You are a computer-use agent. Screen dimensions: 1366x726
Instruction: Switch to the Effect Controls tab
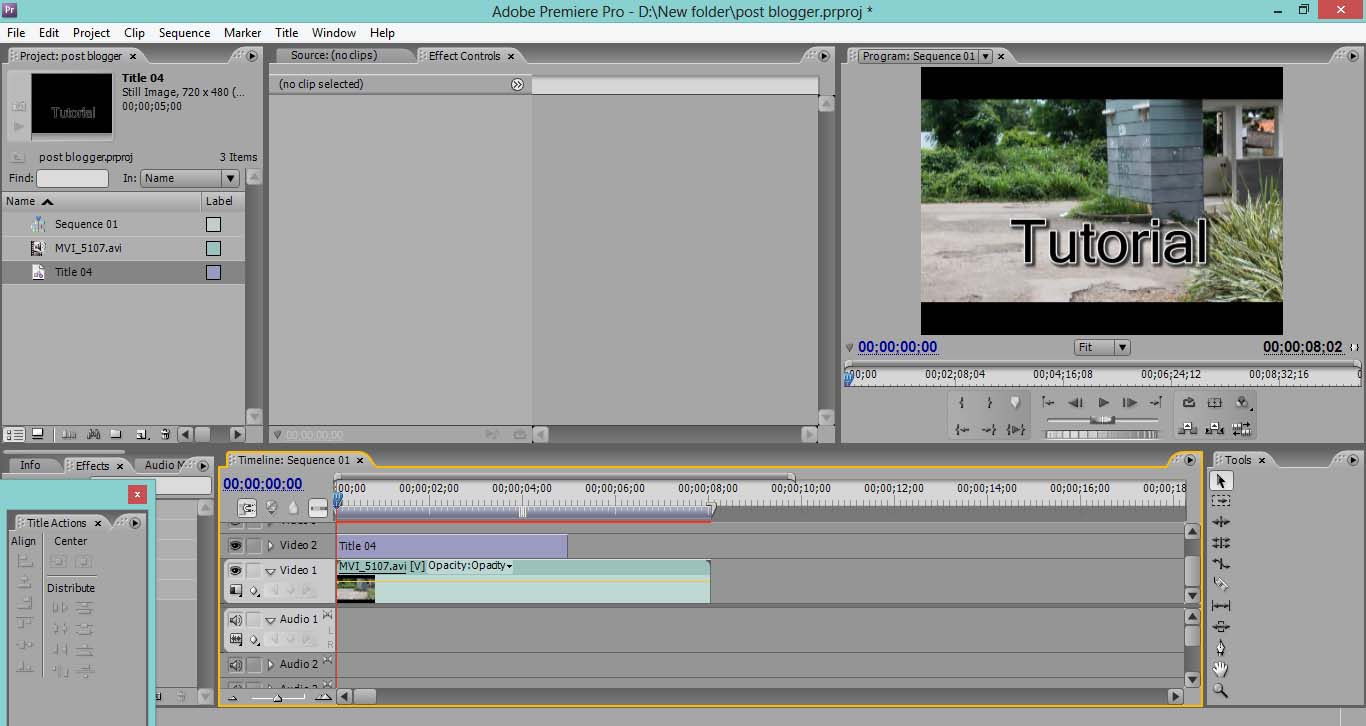coord(465,56)
